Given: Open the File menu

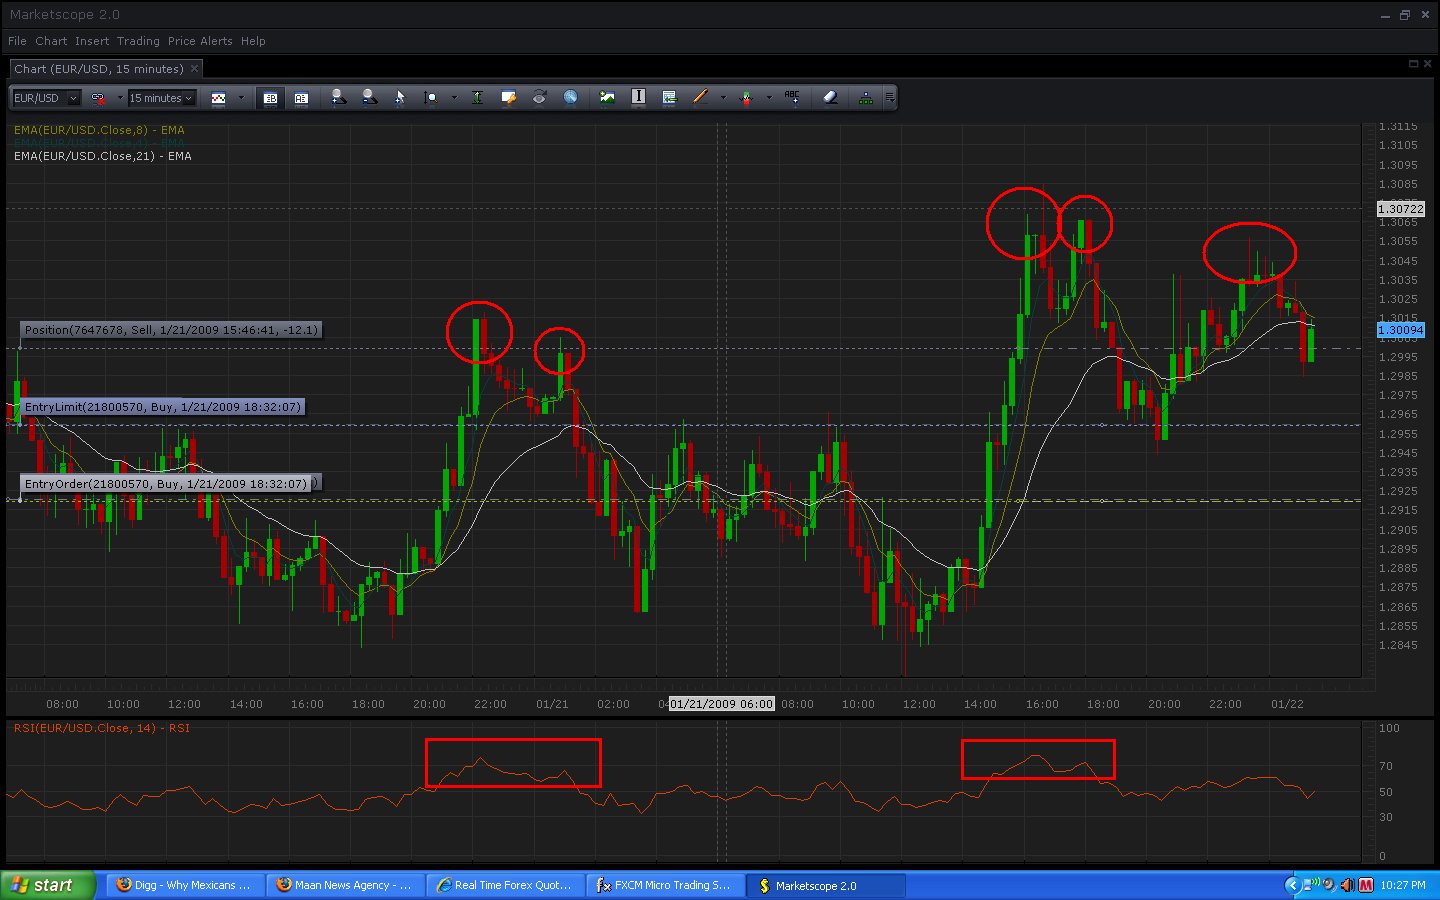Looking at the screenshot, I should [17, 41].
